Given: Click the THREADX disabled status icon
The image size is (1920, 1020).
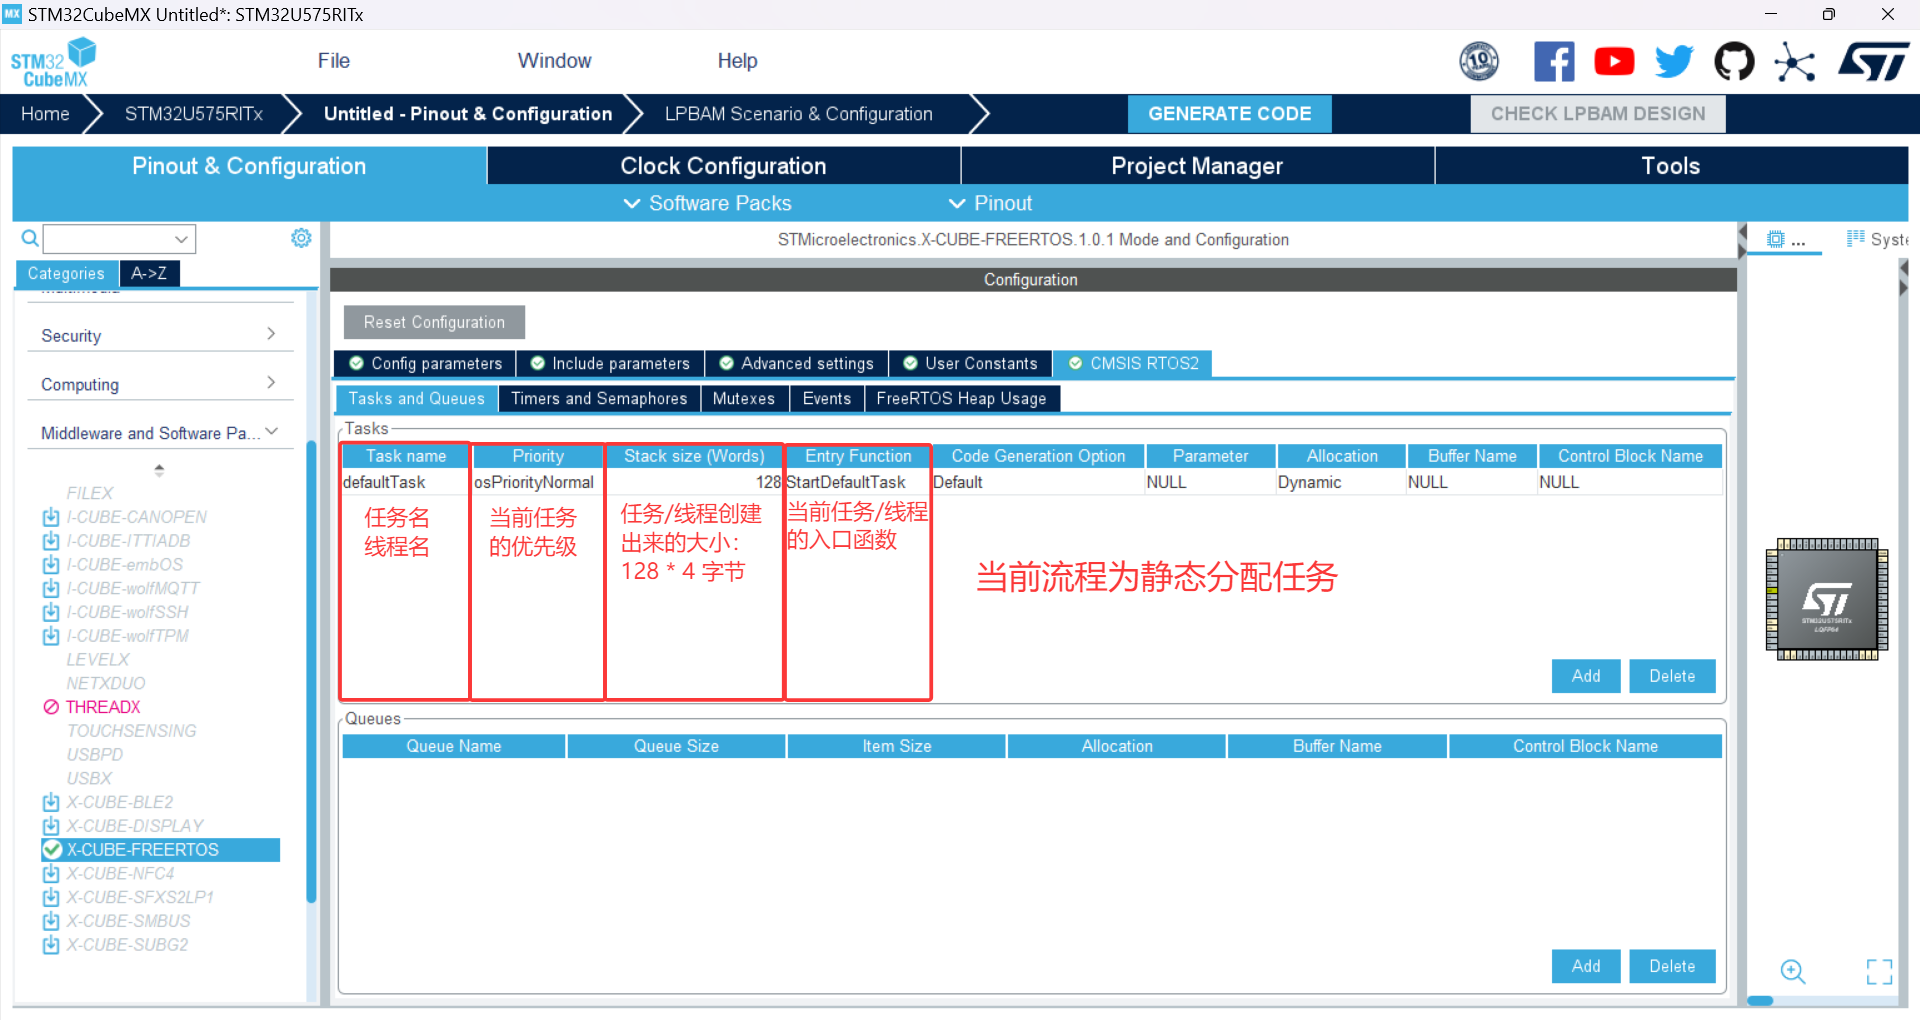Looking at the screenshot, I should point(51,707).
